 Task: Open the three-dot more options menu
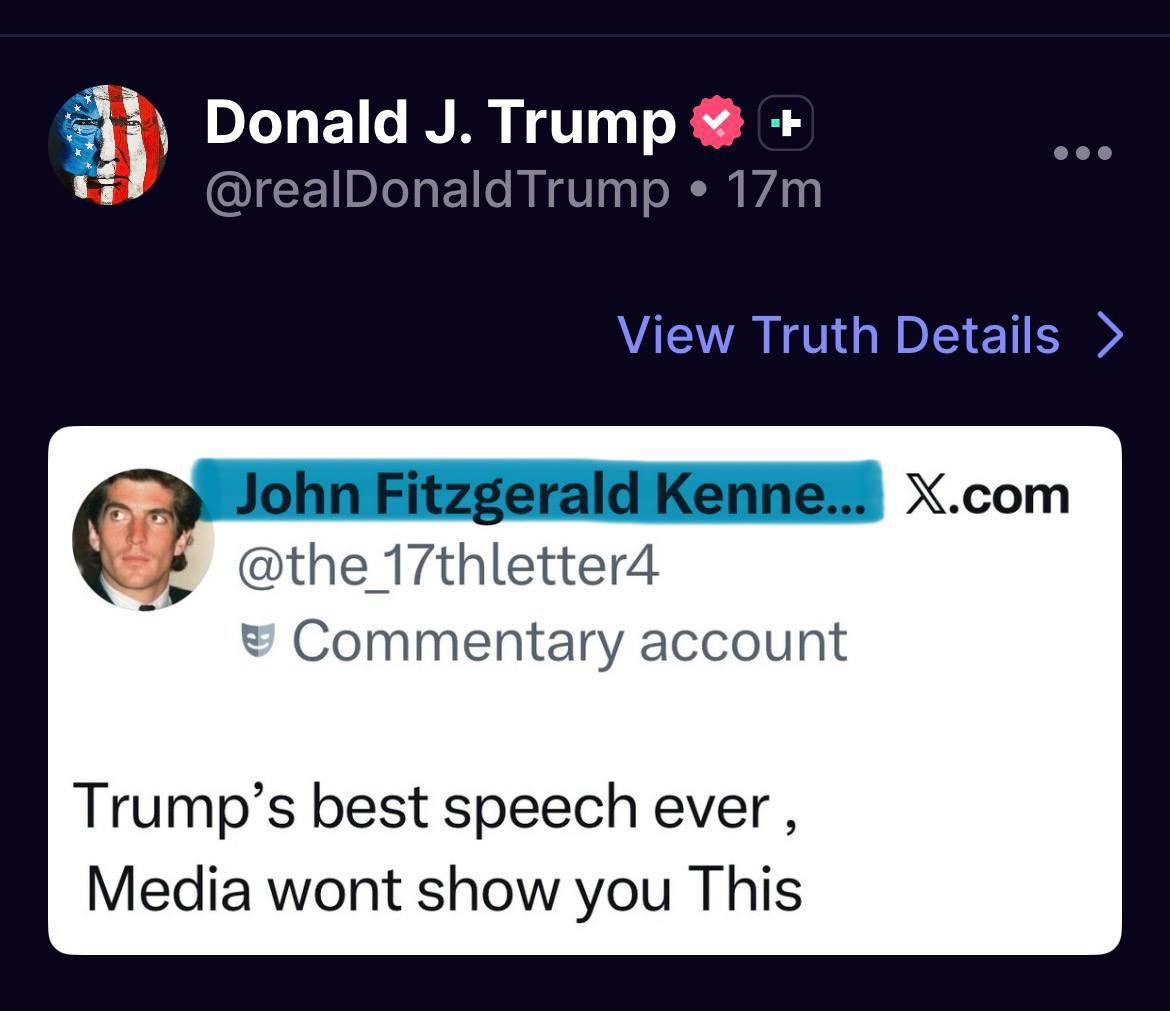point(1083,154)
